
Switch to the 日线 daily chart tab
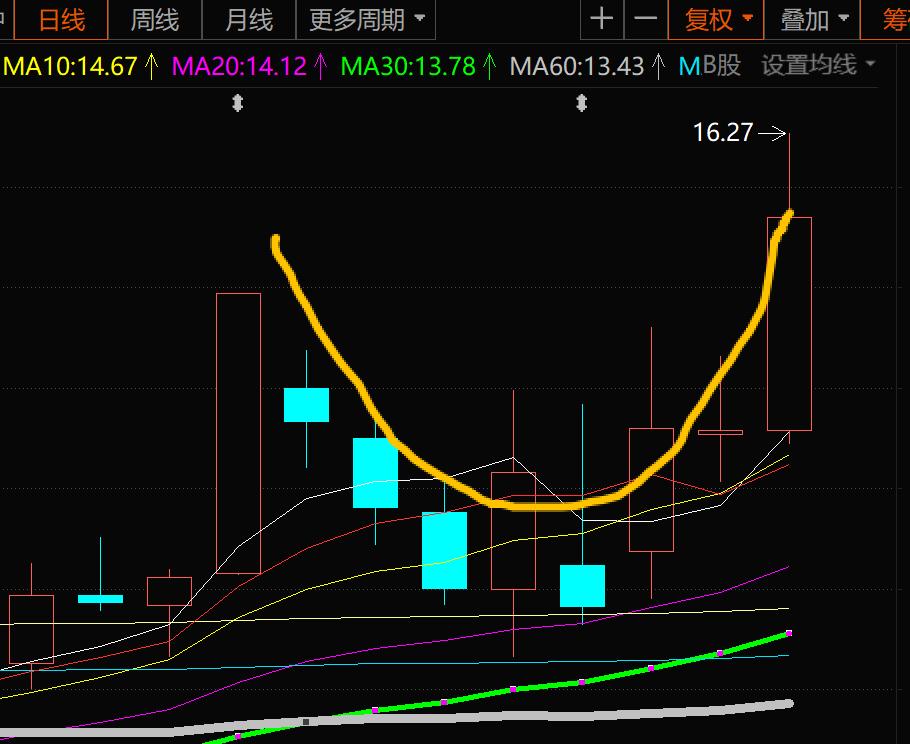click(x=61, y=20)
